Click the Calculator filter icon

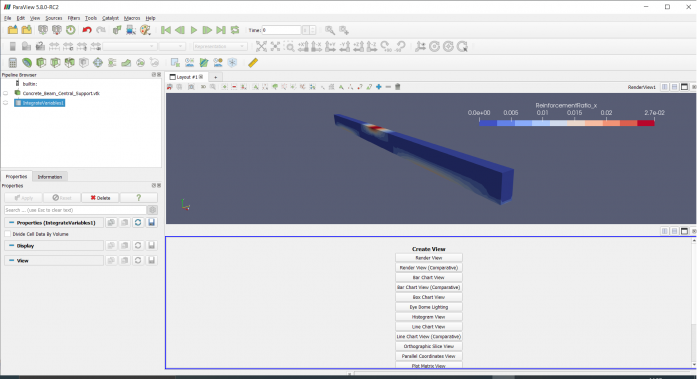12,62
